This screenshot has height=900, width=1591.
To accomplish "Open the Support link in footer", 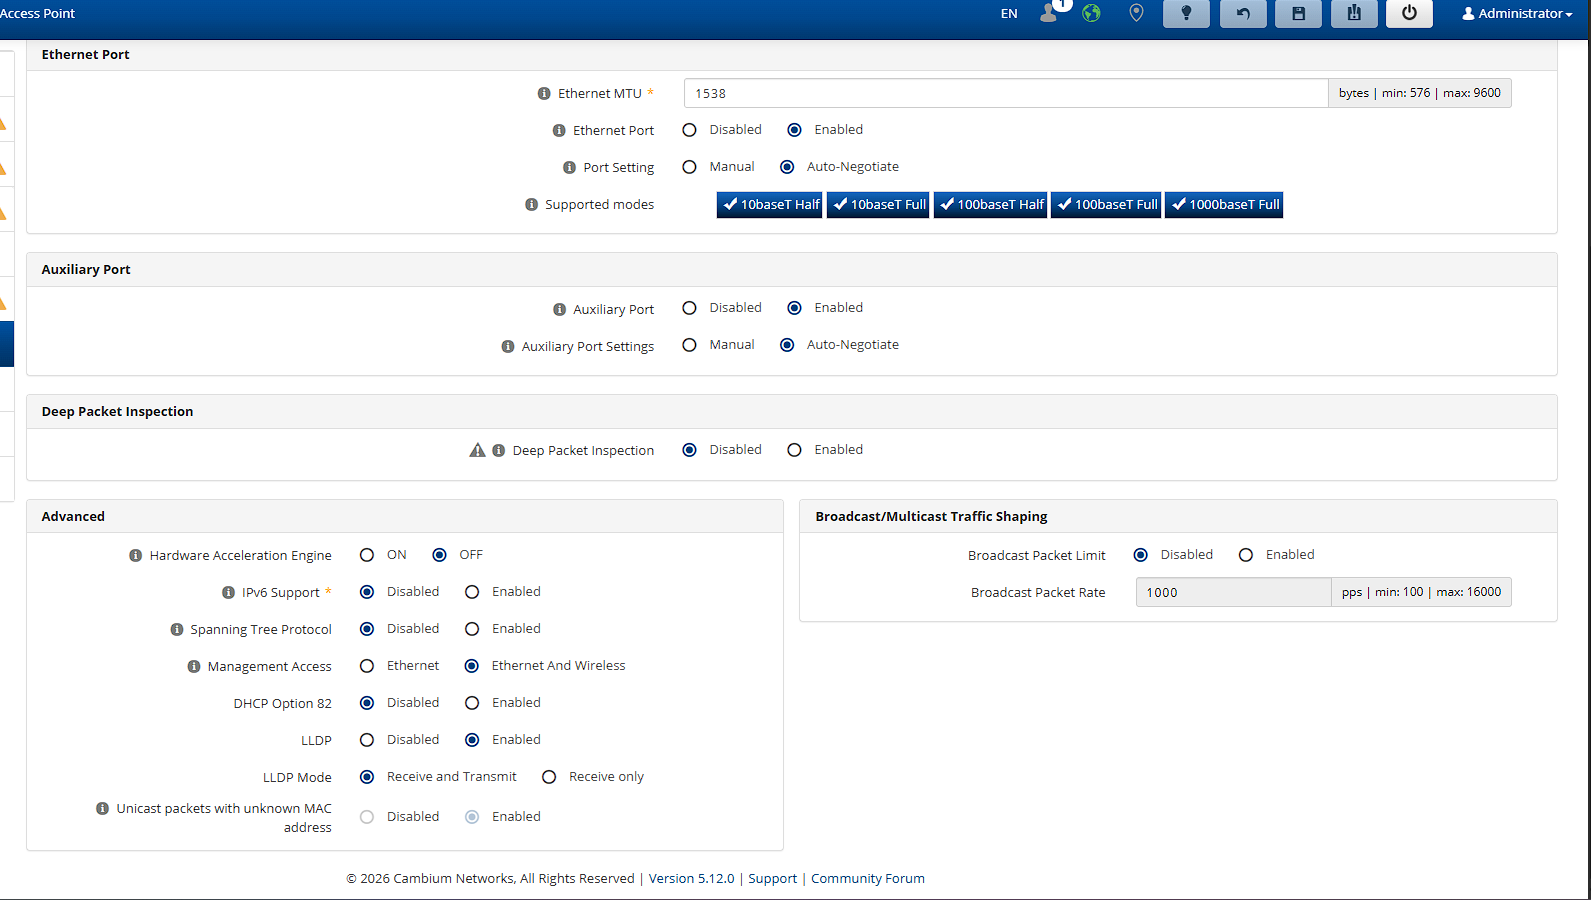I will (x=772, y=878).
